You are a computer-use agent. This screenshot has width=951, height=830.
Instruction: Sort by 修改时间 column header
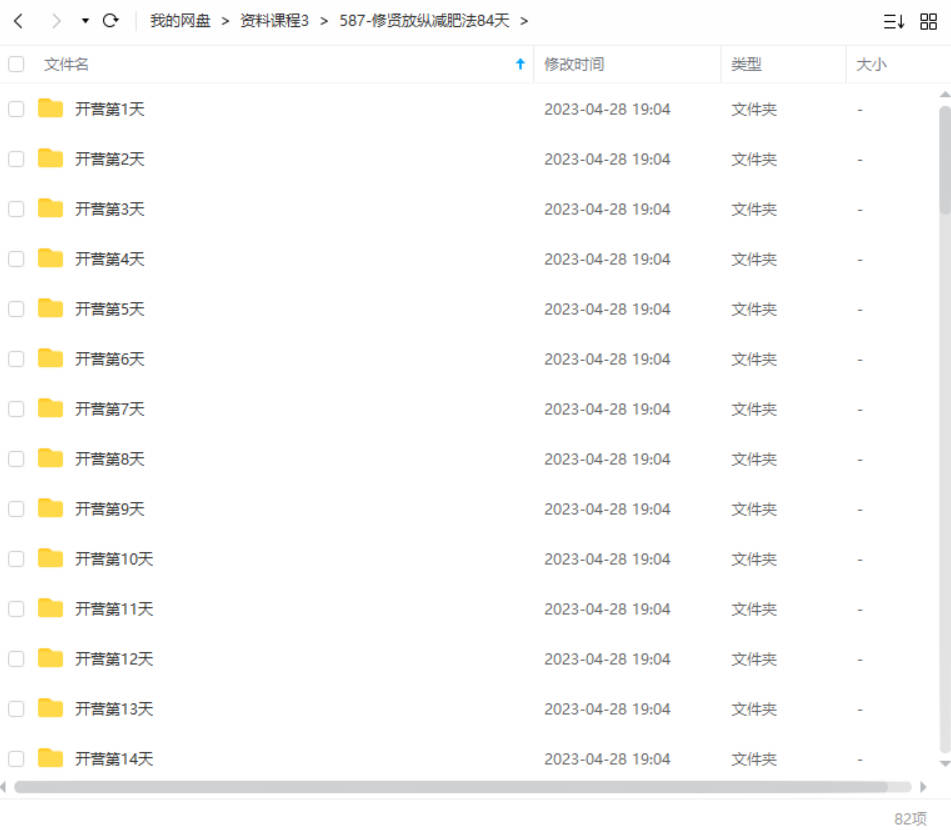[574, 64]
